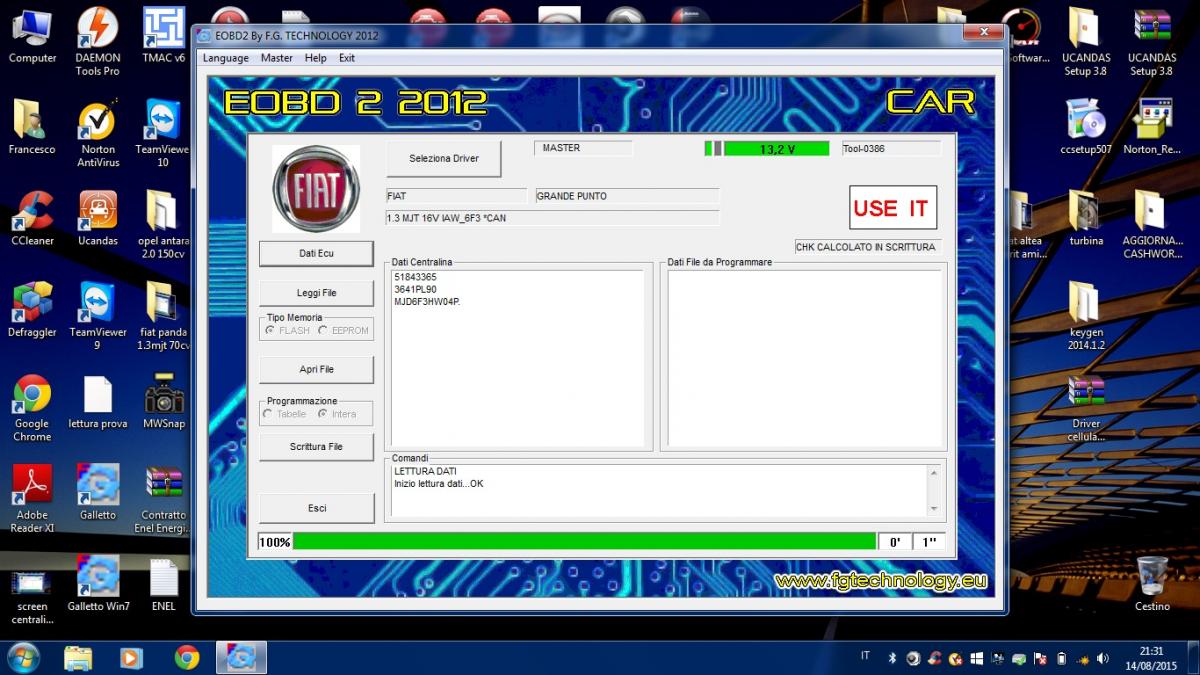Screen dimensions: 1200x675
Task: Launch Google Chrome desktop shortcut
Action: click(x=32, y=408)
